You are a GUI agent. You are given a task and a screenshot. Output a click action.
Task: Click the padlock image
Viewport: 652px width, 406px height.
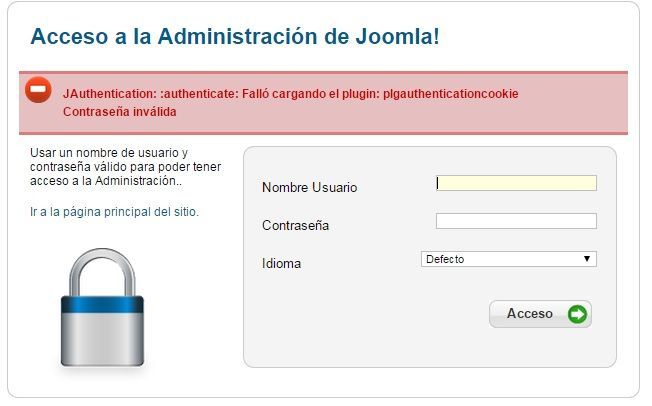(102, 307)
